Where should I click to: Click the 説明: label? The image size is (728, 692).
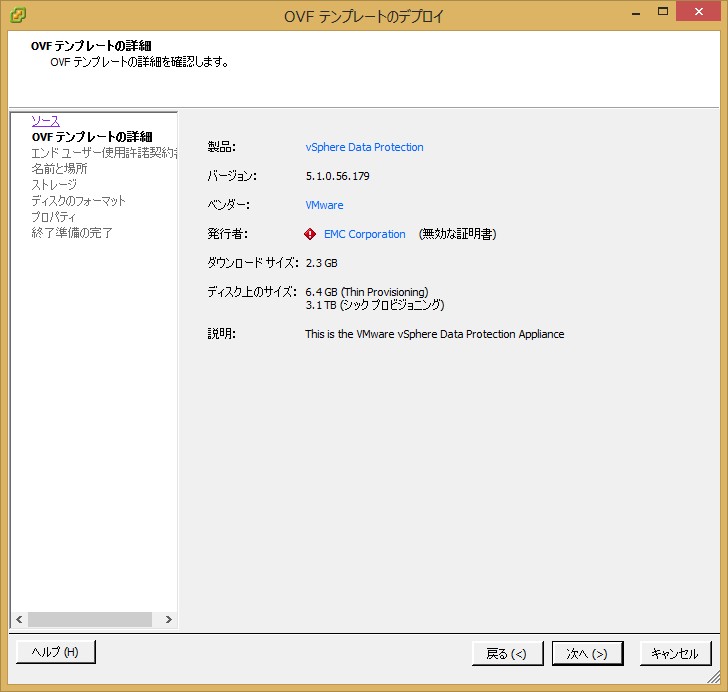pyautogui.click(x=221, y=334)
